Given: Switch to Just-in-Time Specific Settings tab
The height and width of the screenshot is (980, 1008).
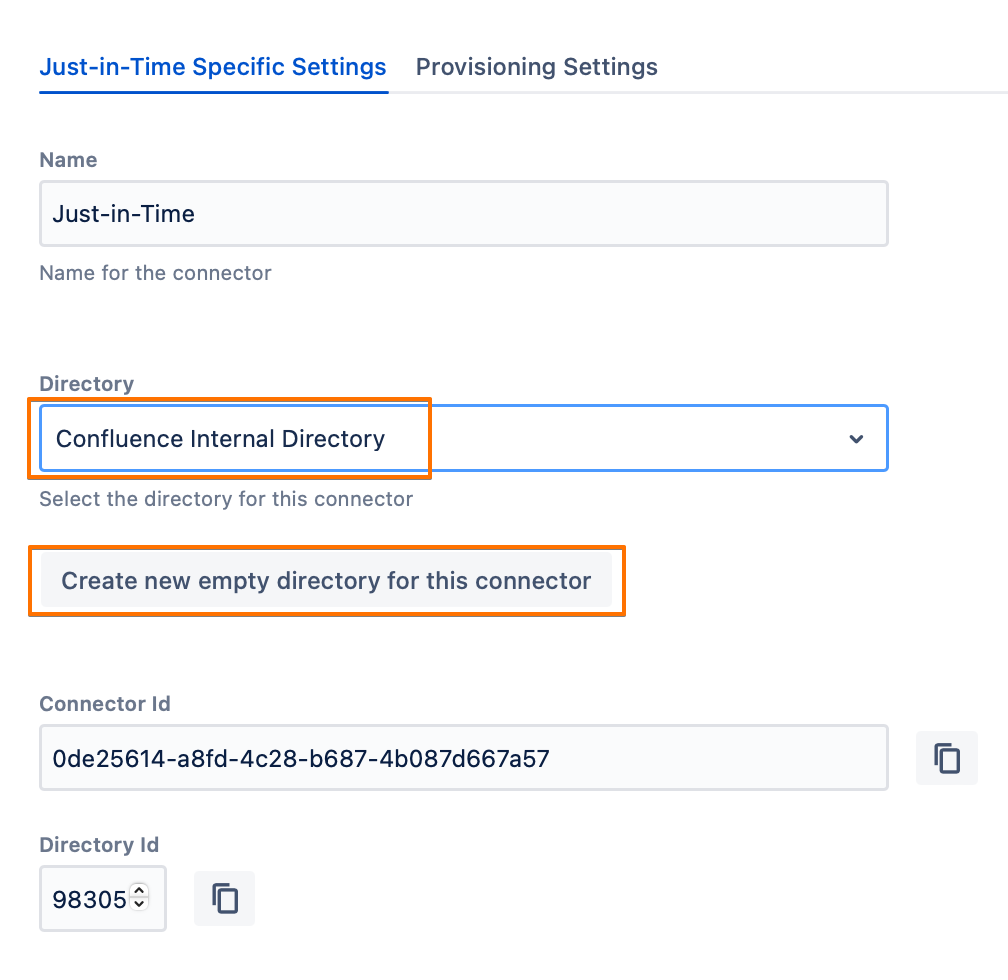Looking at the screenshot, I should point(212,67).
